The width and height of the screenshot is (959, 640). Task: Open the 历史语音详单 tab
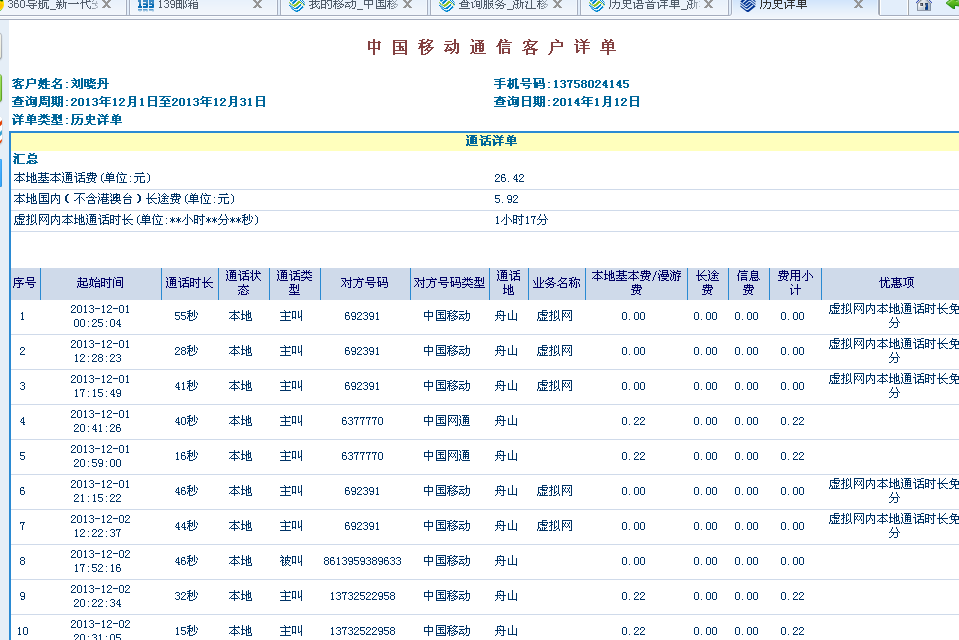[640, 5]
